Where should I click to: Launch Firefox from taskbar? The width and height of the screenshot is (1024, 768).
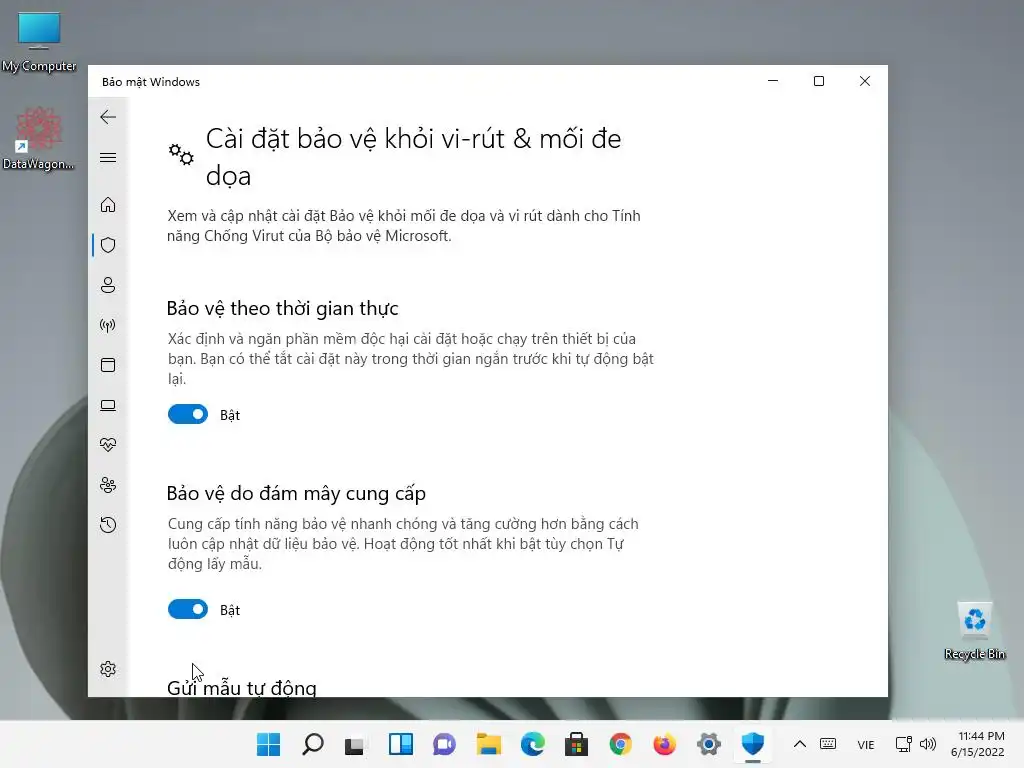tap(664, 744)
